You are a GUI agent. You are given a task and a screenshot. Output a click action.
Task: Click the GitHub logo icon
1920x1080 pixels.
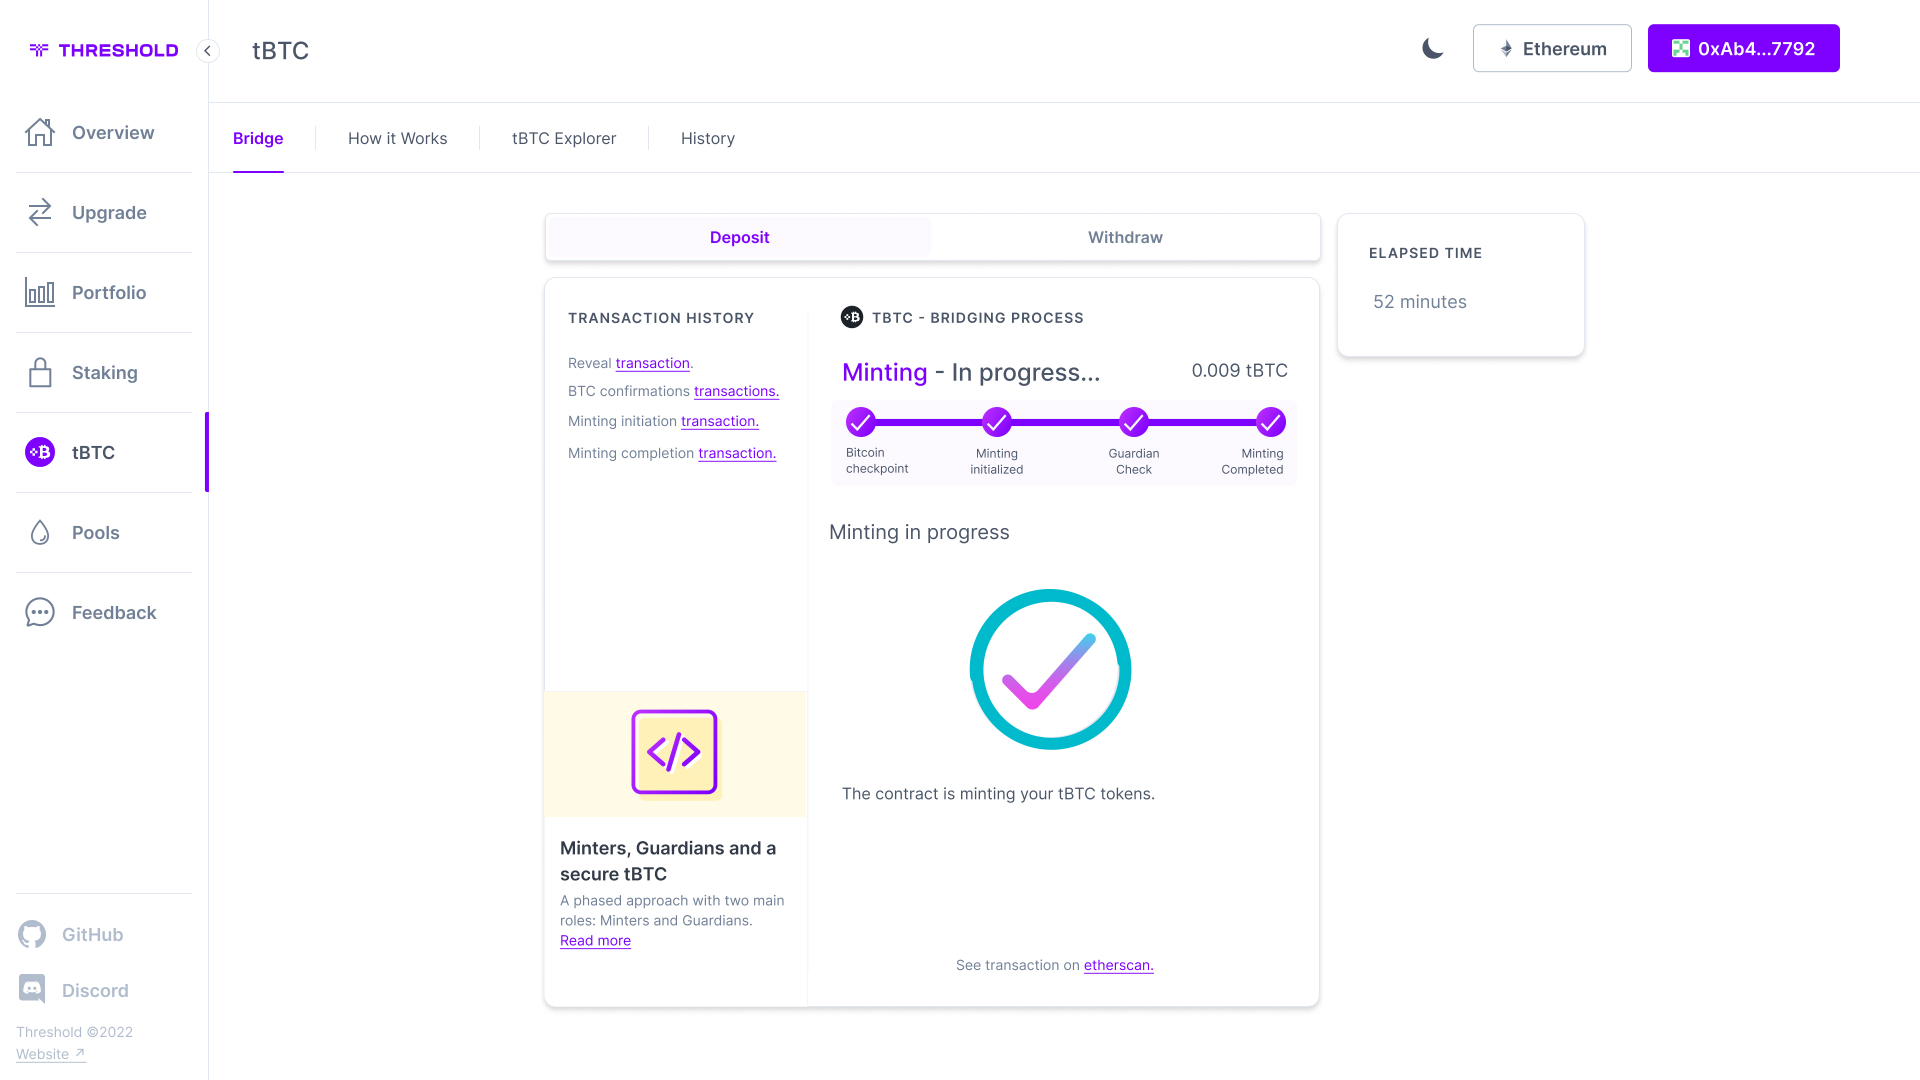32,934
